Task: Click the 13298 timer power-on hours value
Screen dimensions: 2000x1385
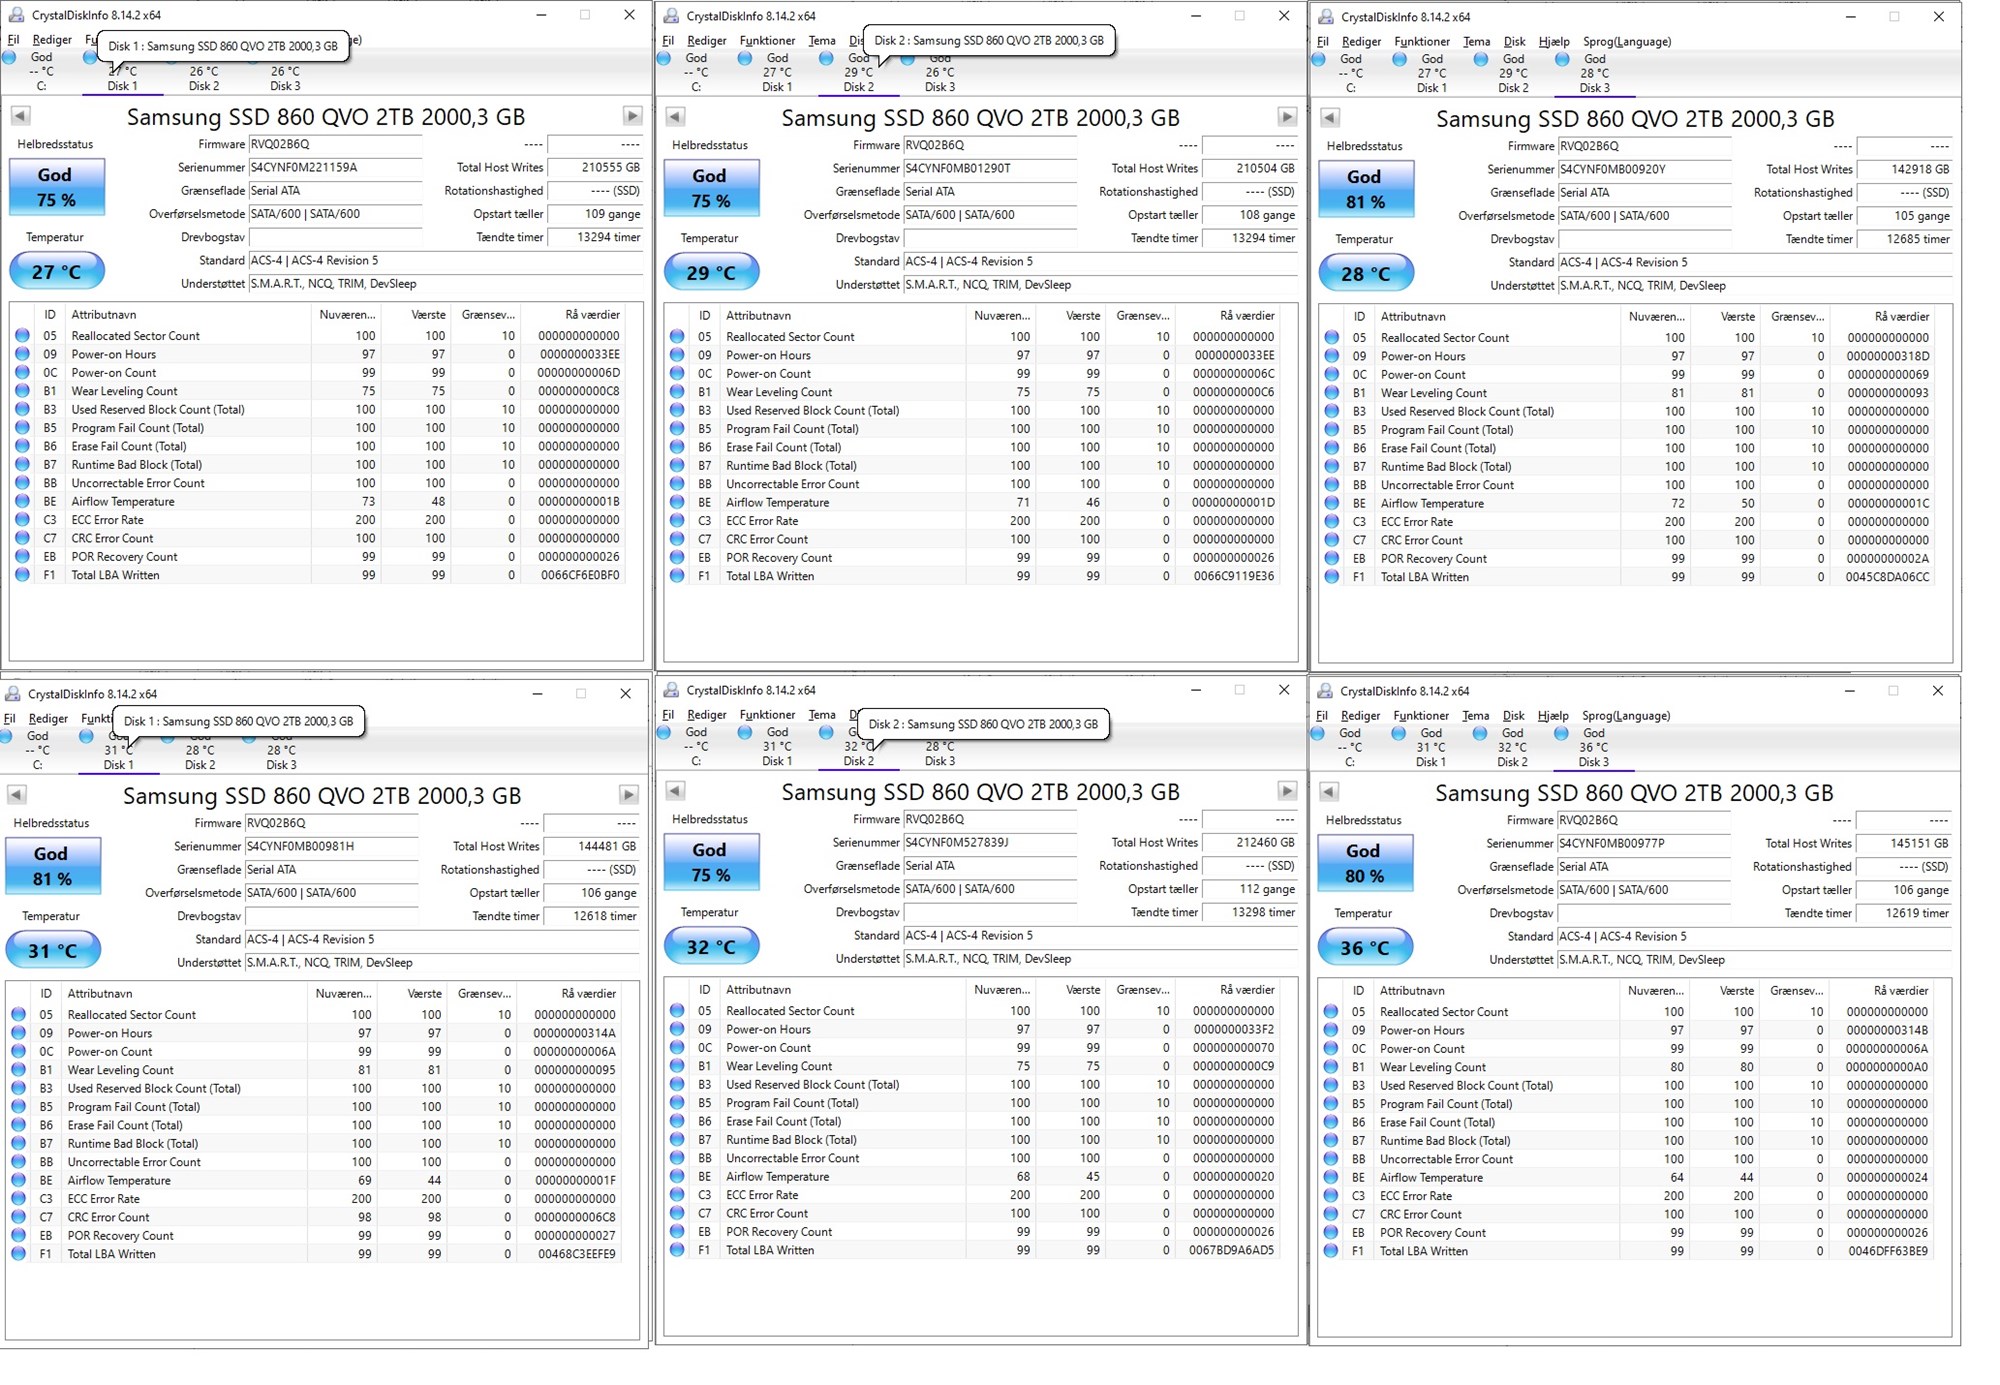Action: click(x=1250, y=912)
